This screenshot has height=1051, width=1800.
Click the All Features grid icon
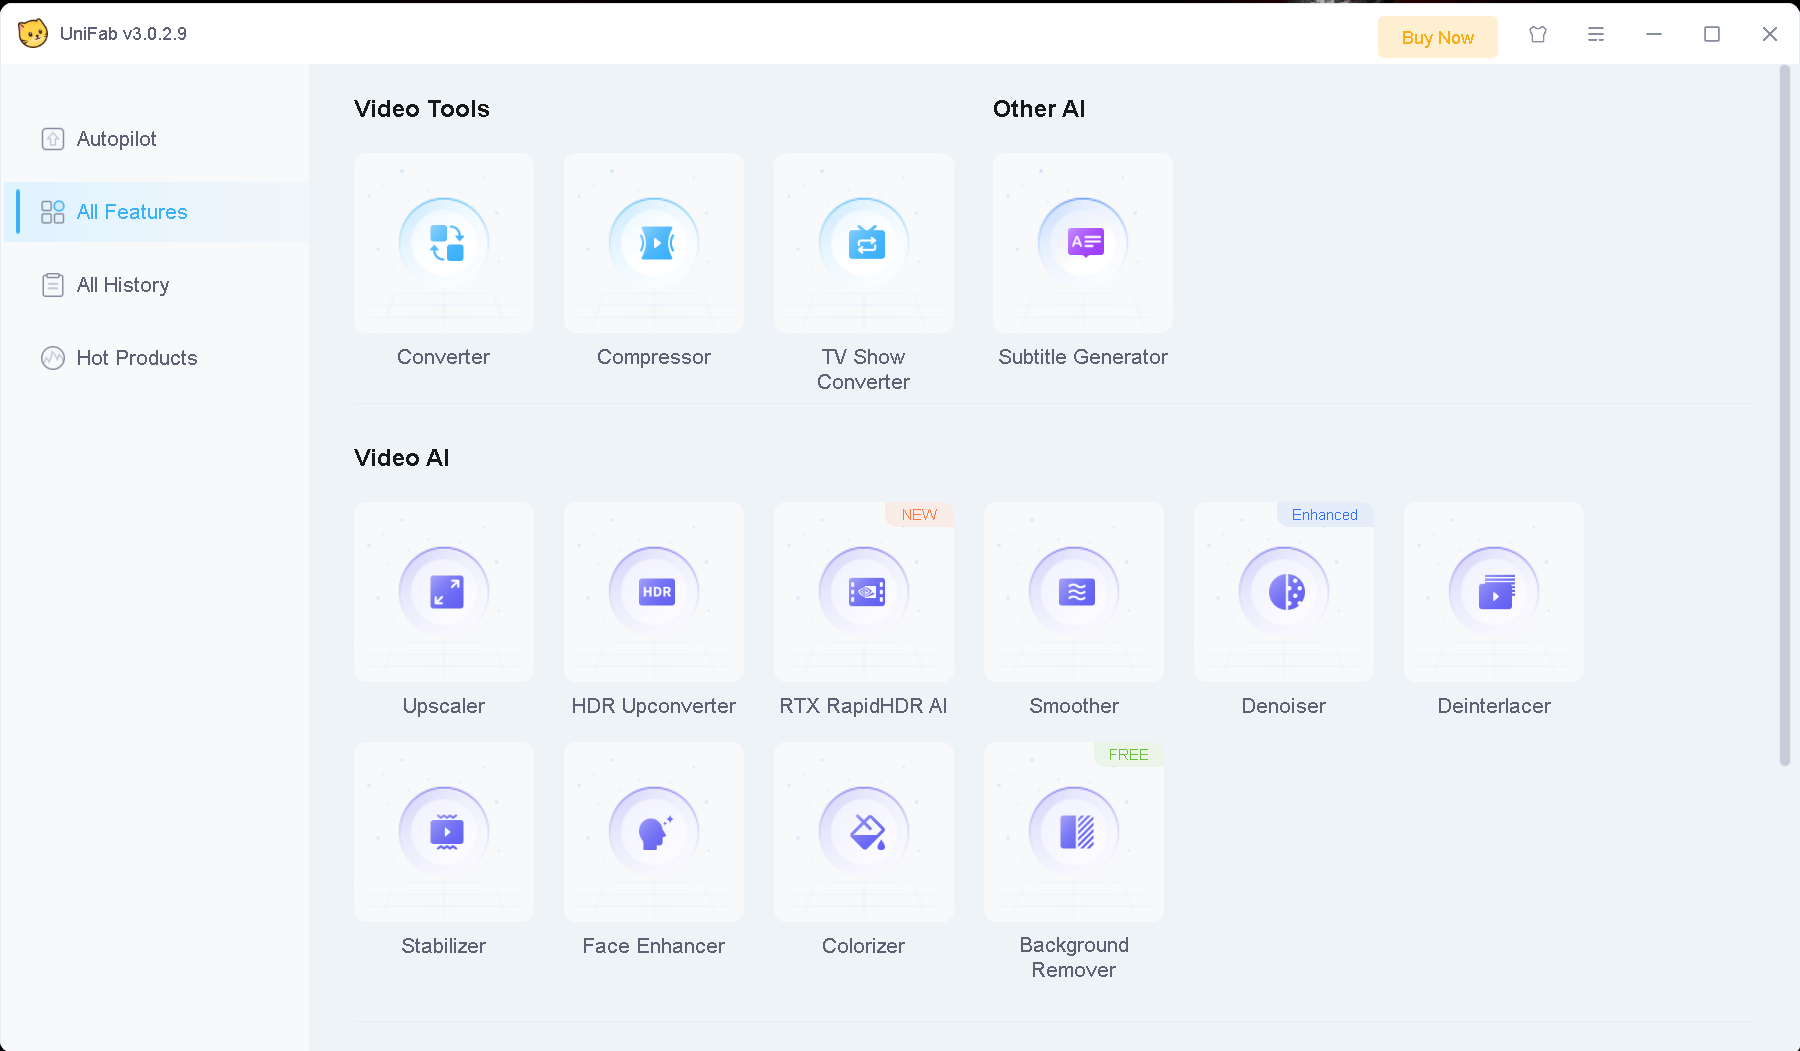click(x=53, y=212)
